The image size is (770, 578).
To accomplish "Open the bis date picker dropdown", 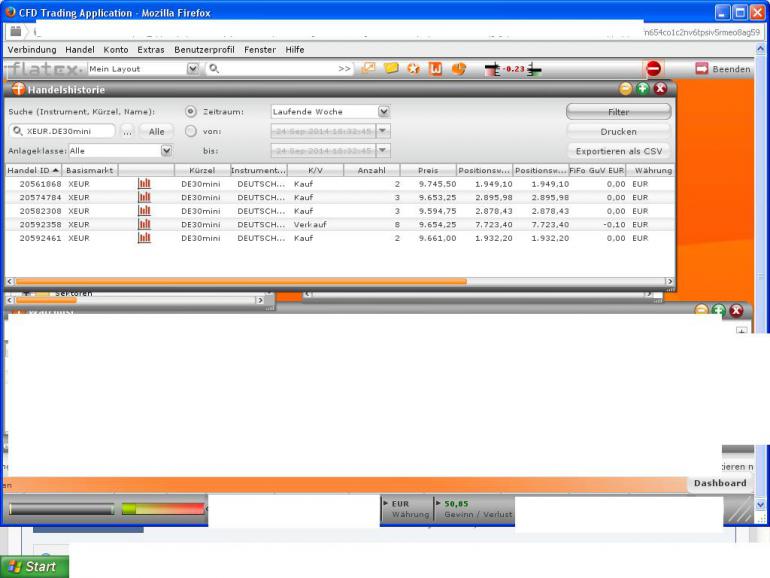I will click(383, 150).
